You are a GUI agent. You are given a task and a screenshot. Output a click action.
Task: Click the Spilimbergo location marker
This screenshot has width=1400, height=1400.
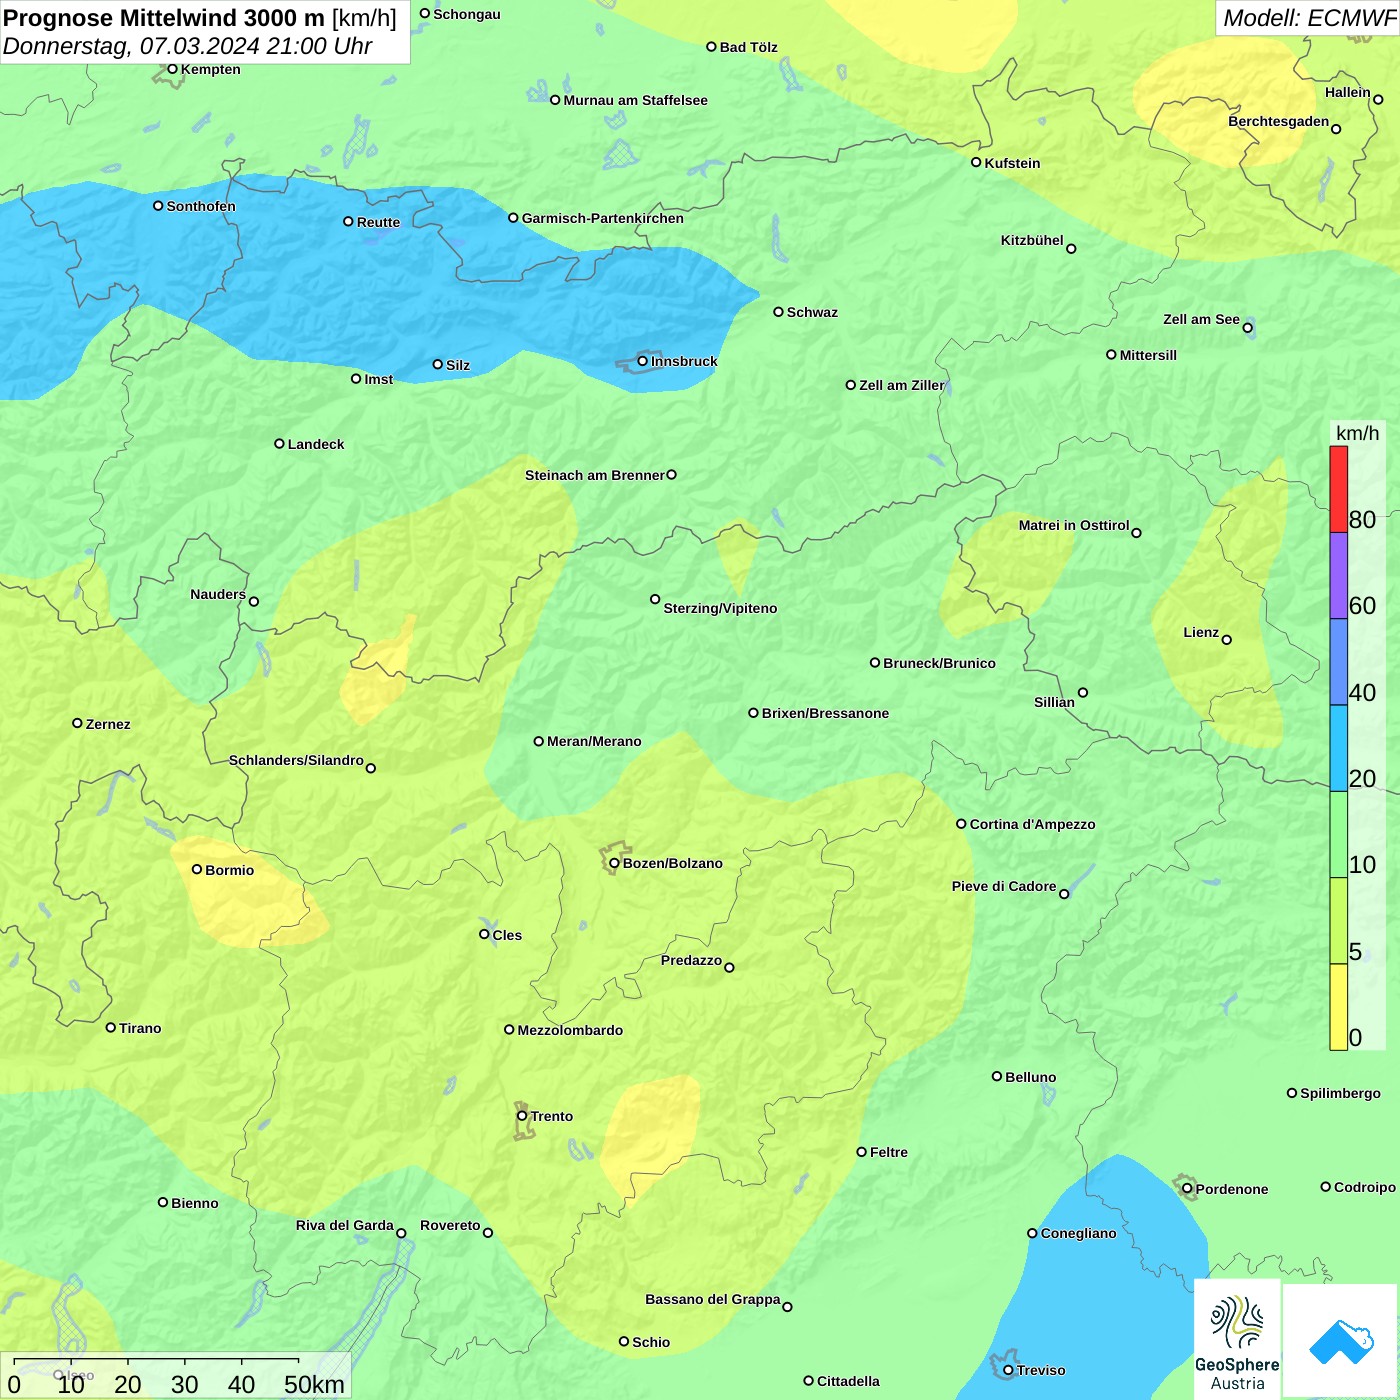pos(1292,1093)
